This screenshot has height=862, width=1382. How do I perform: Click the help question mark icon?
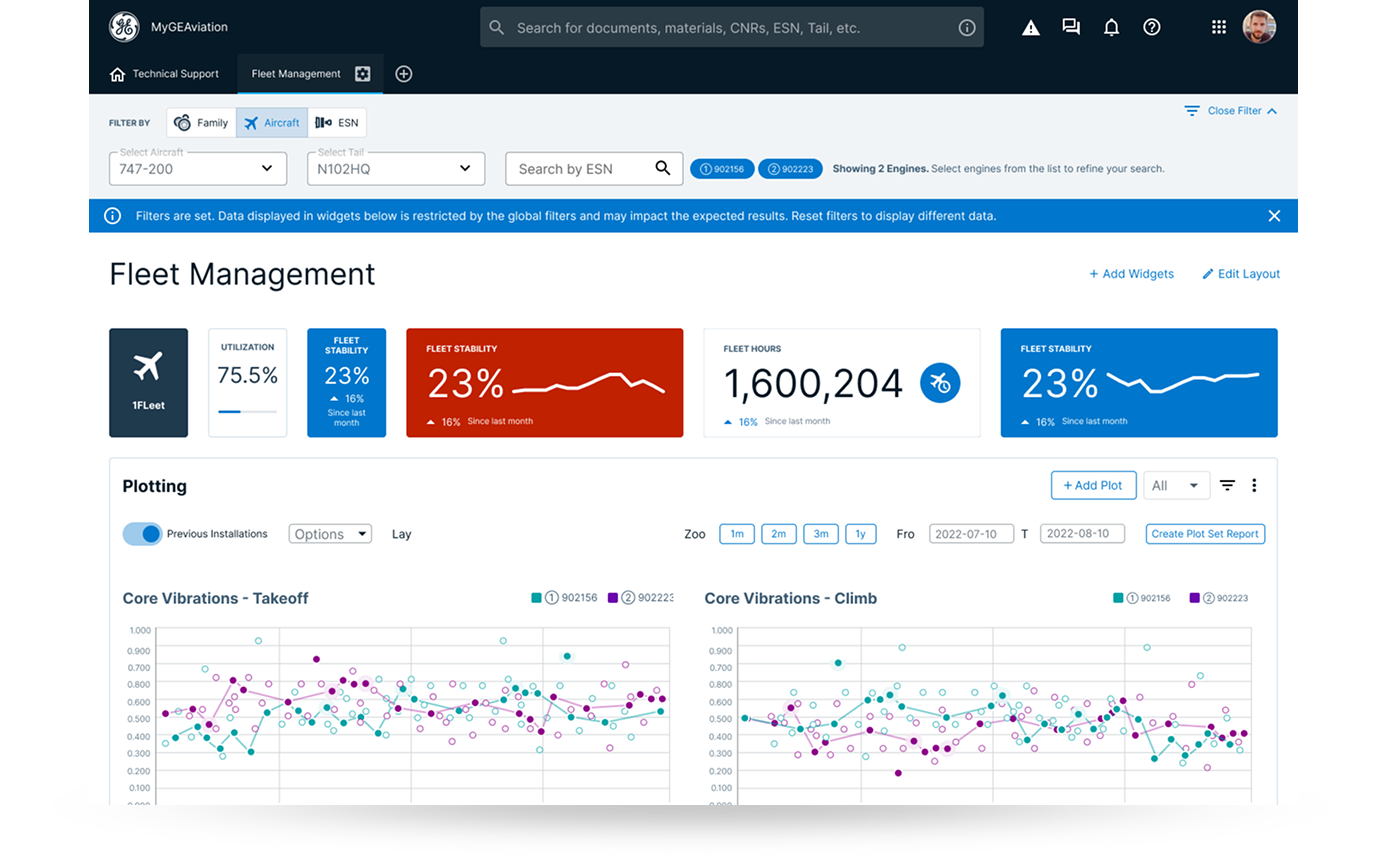(1152, 28)
